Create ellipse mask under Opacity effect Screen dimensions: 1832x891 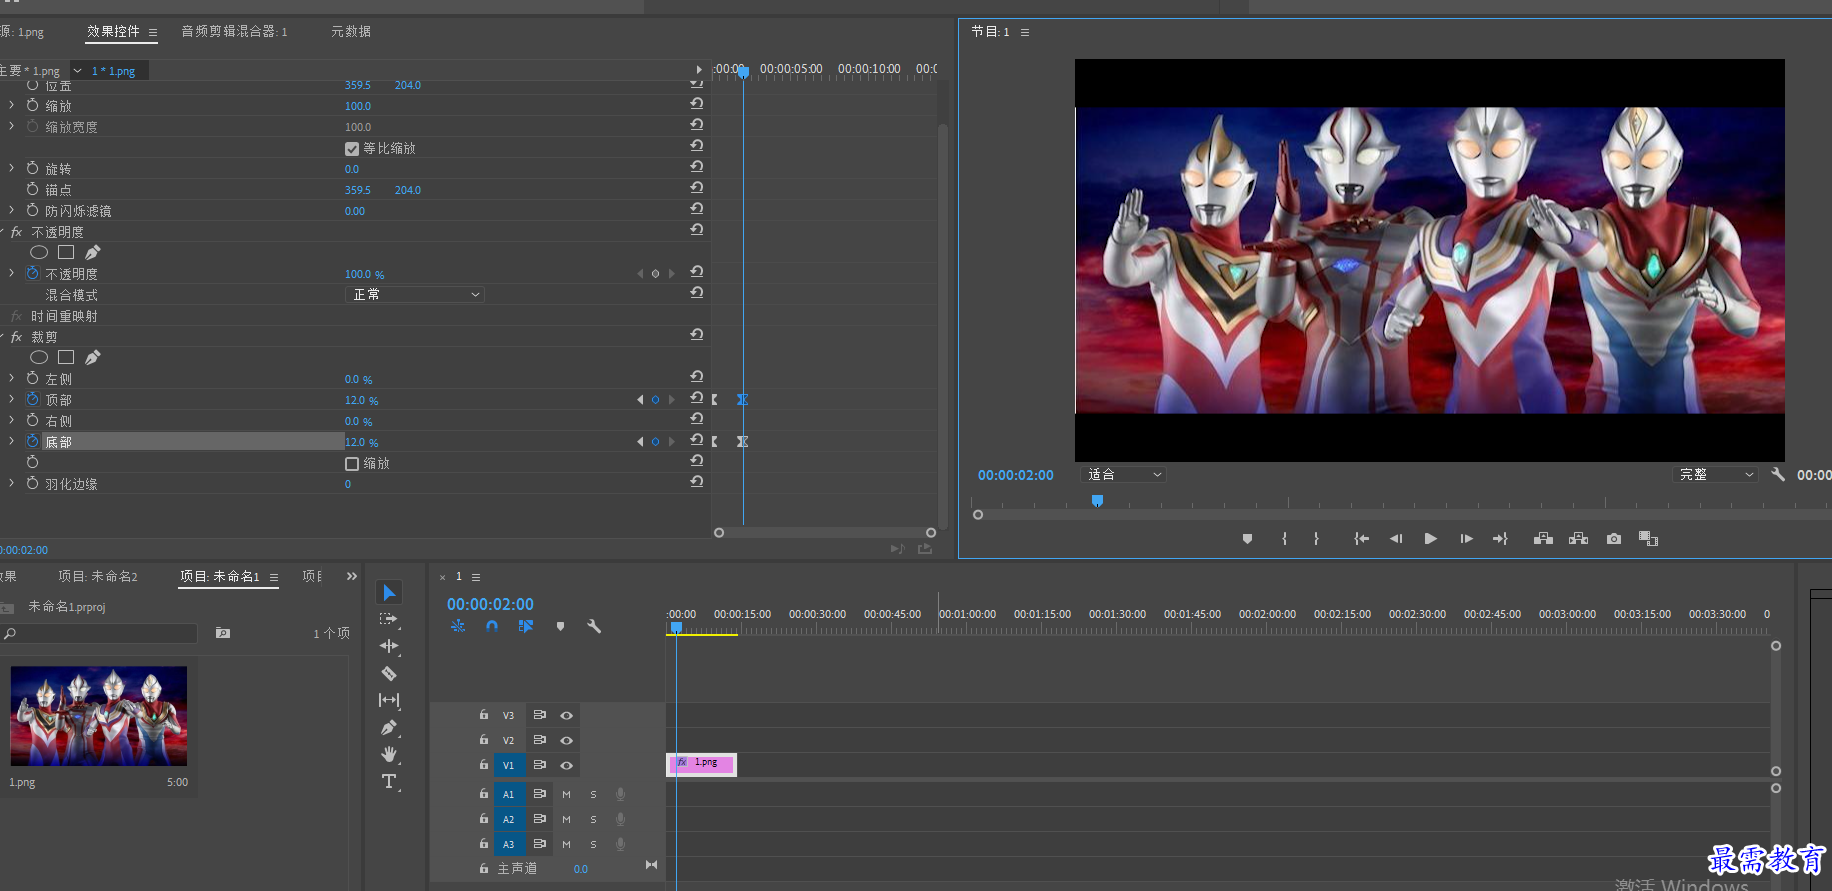(39, 252)
